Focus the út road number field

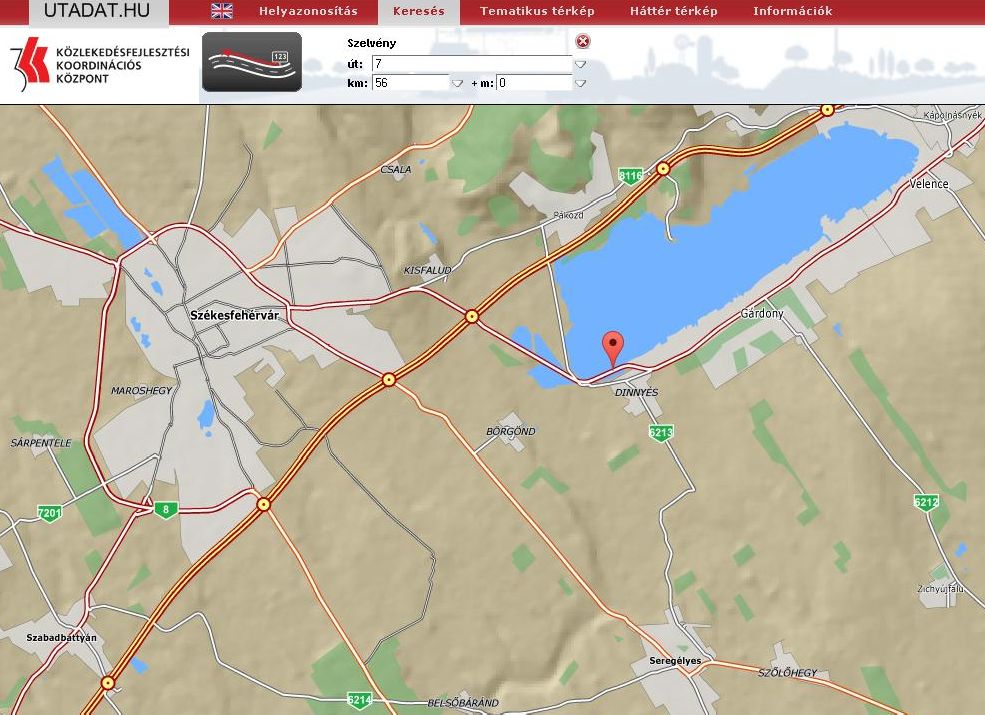[x=470, y=64]
